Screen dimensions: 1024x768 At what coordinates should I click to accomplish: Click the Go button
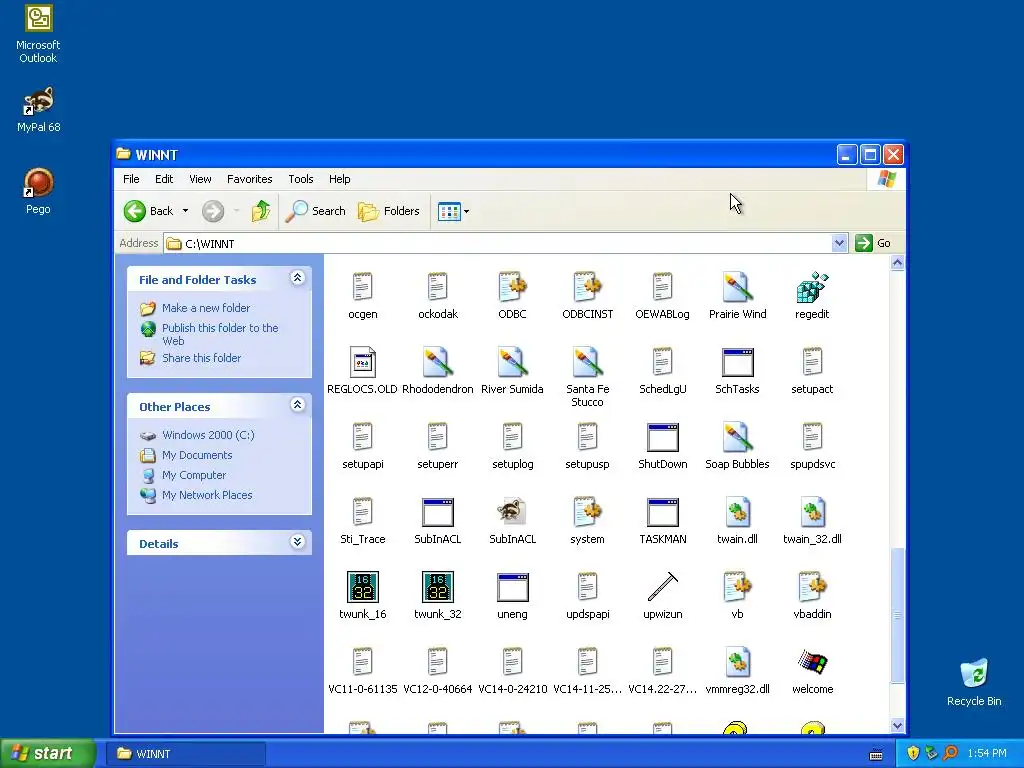(x=873, y=243)
